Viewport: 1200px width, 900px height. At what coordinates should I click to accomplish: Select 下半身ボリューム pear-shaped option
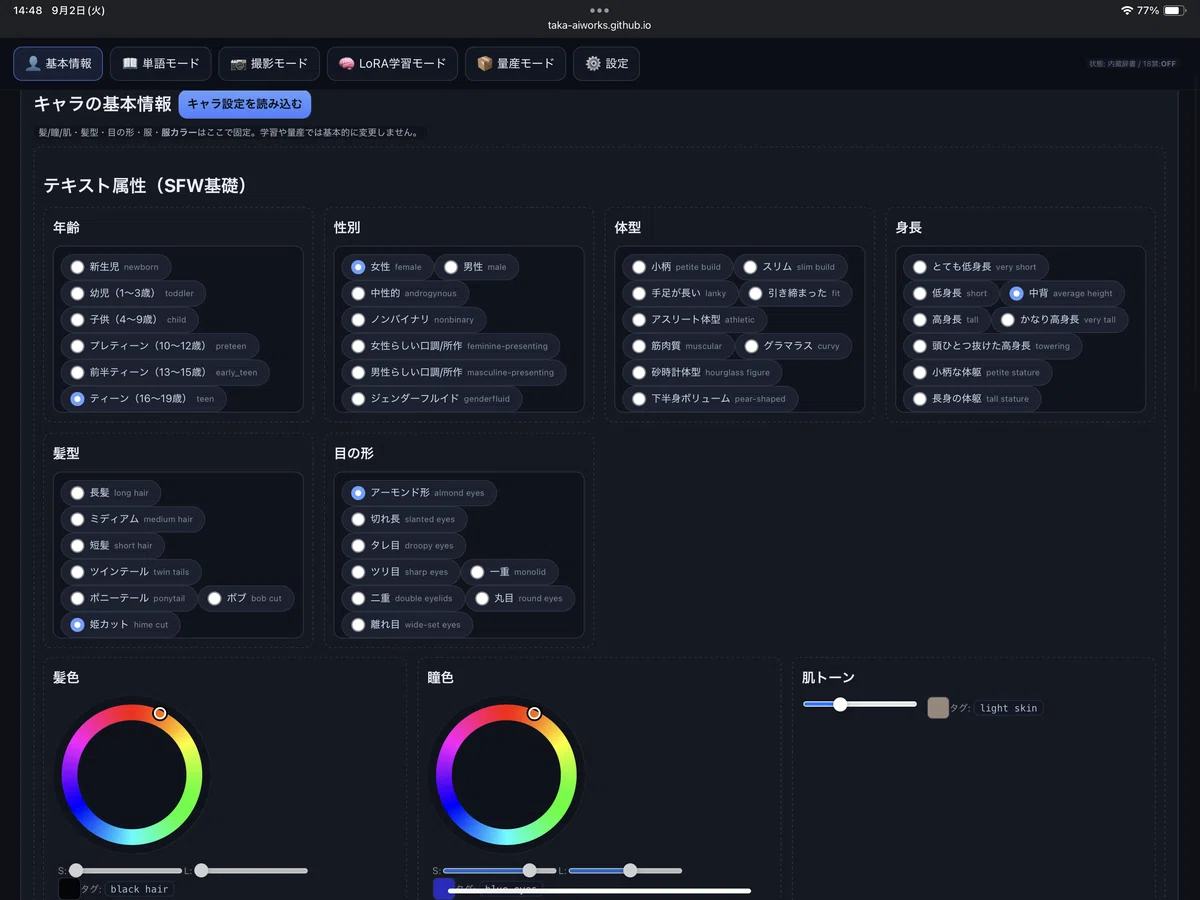click(710, 398)
